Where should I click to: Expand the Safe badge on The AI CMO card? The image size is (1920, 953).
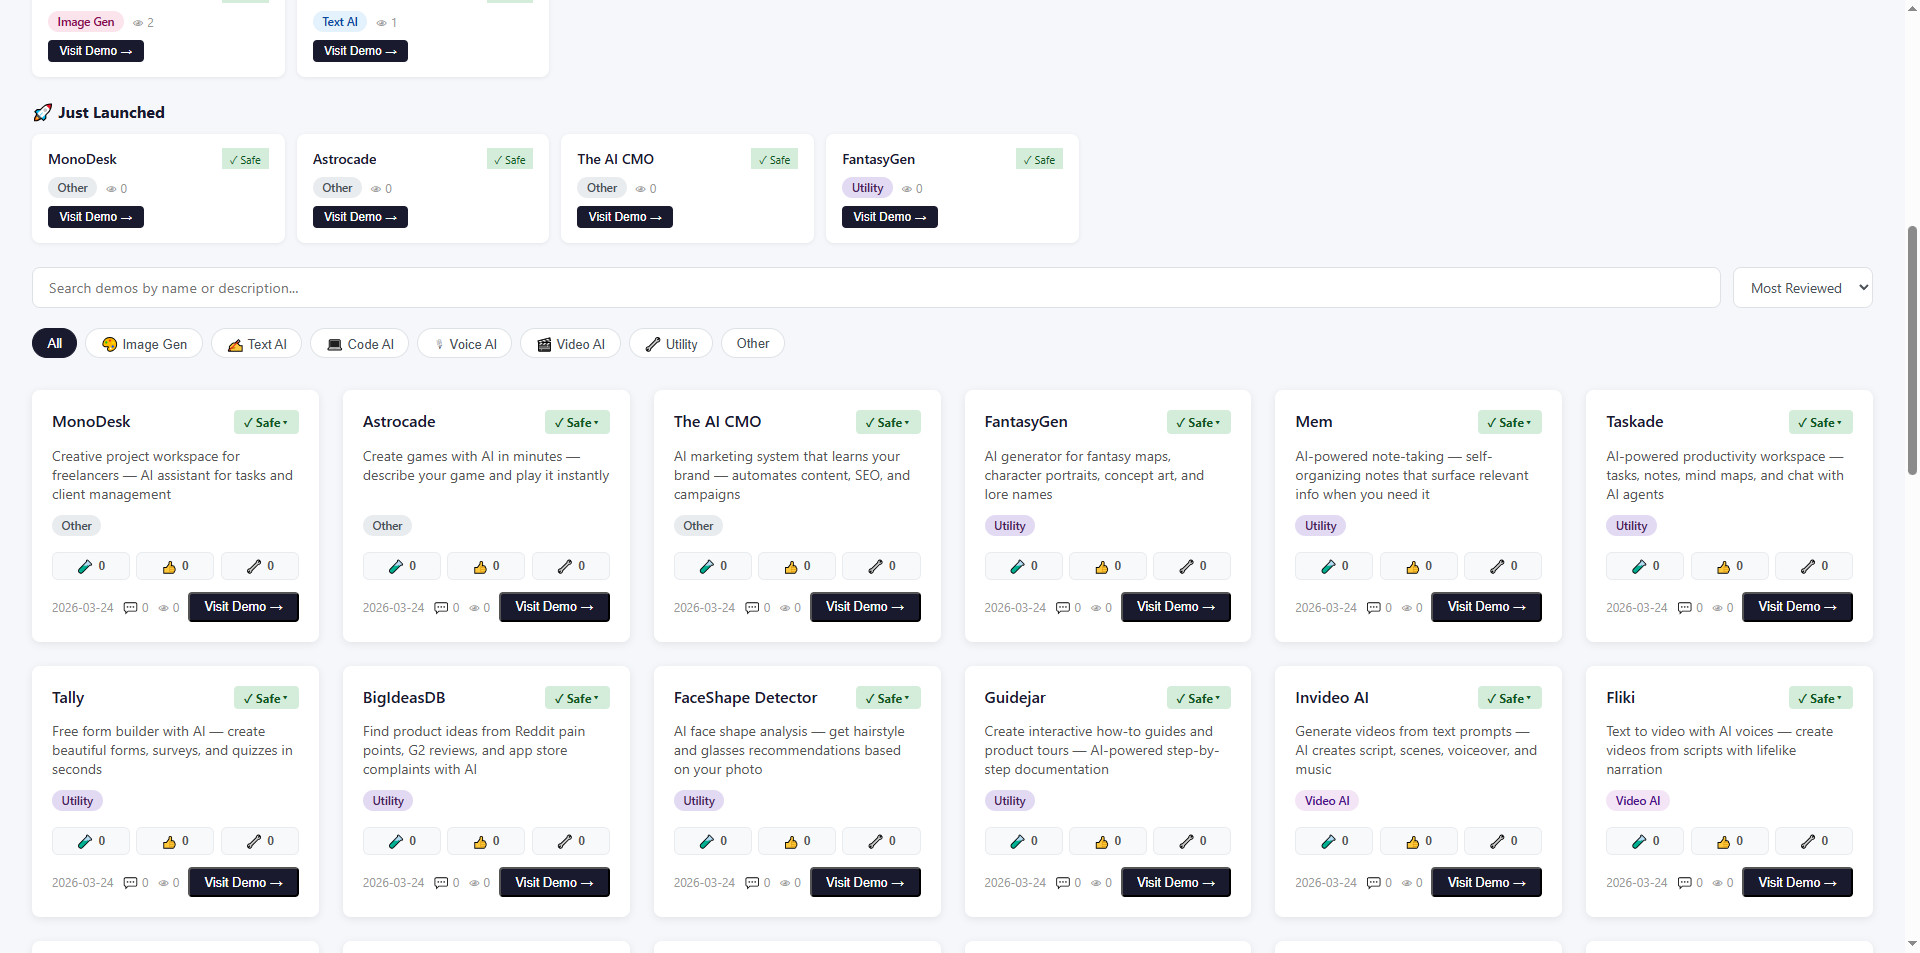click(x=888, y=423)
